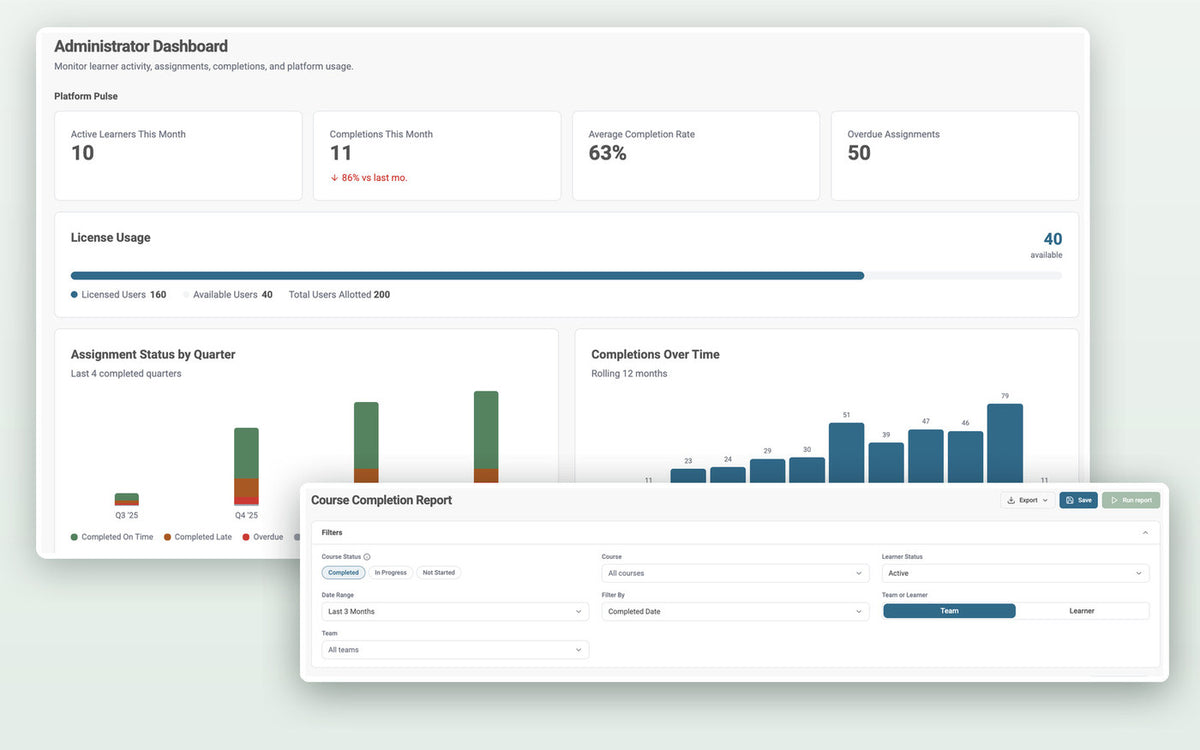Click the completions bar labeled 39
The width and height of the screenshot is (1200, 750).
886,463
